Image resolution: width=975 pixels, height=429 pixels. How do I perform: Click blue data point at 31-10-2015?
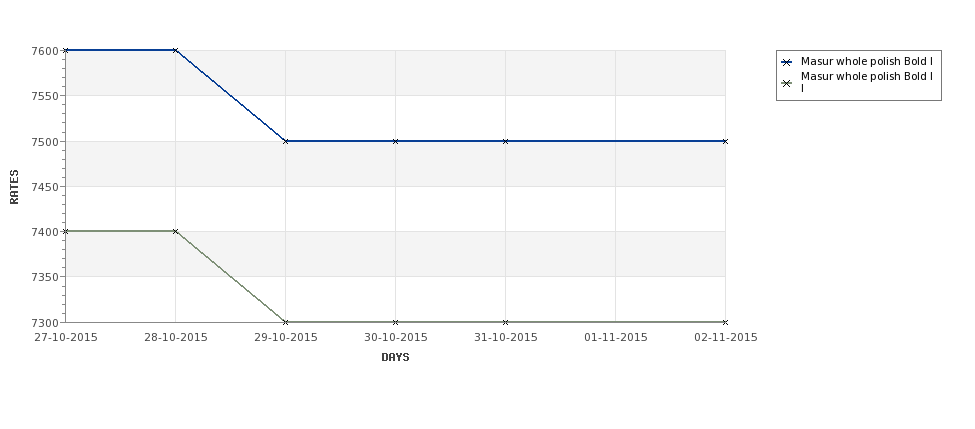506,141
